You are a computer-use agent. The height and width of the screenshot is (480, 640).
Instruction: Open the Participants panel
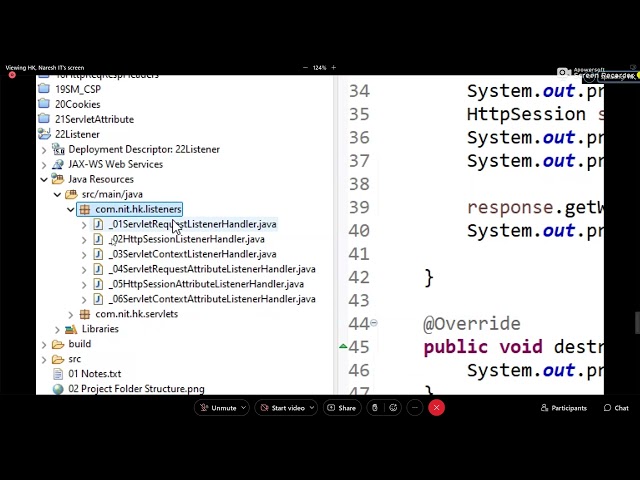coord(563,408)
